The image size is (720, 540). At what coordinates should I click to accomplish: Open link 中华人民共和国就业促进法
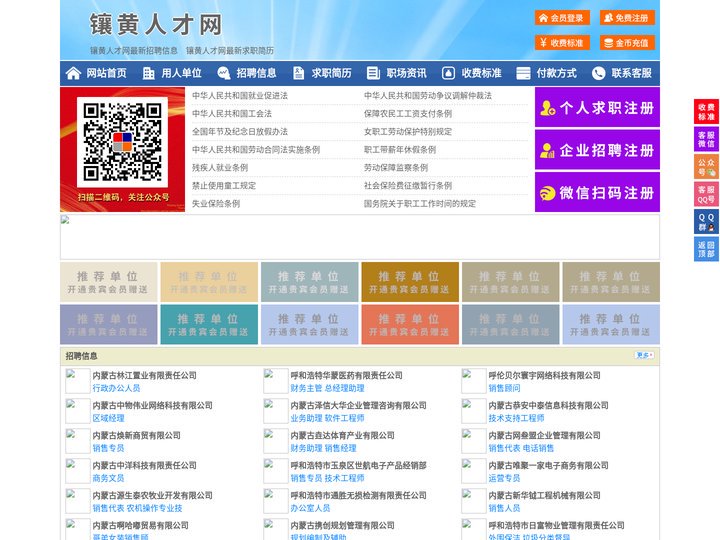tap(240, 96)
